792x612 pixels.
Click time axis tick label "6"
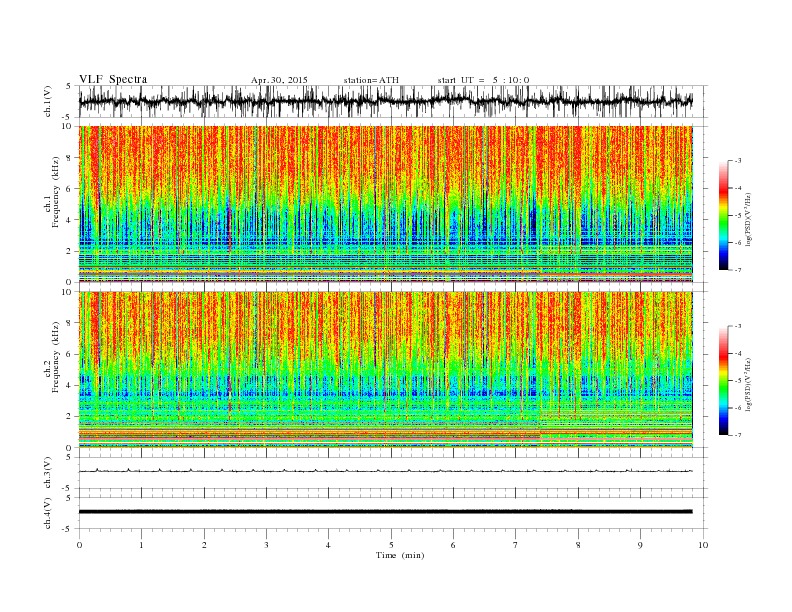click(x=453, y=545)
